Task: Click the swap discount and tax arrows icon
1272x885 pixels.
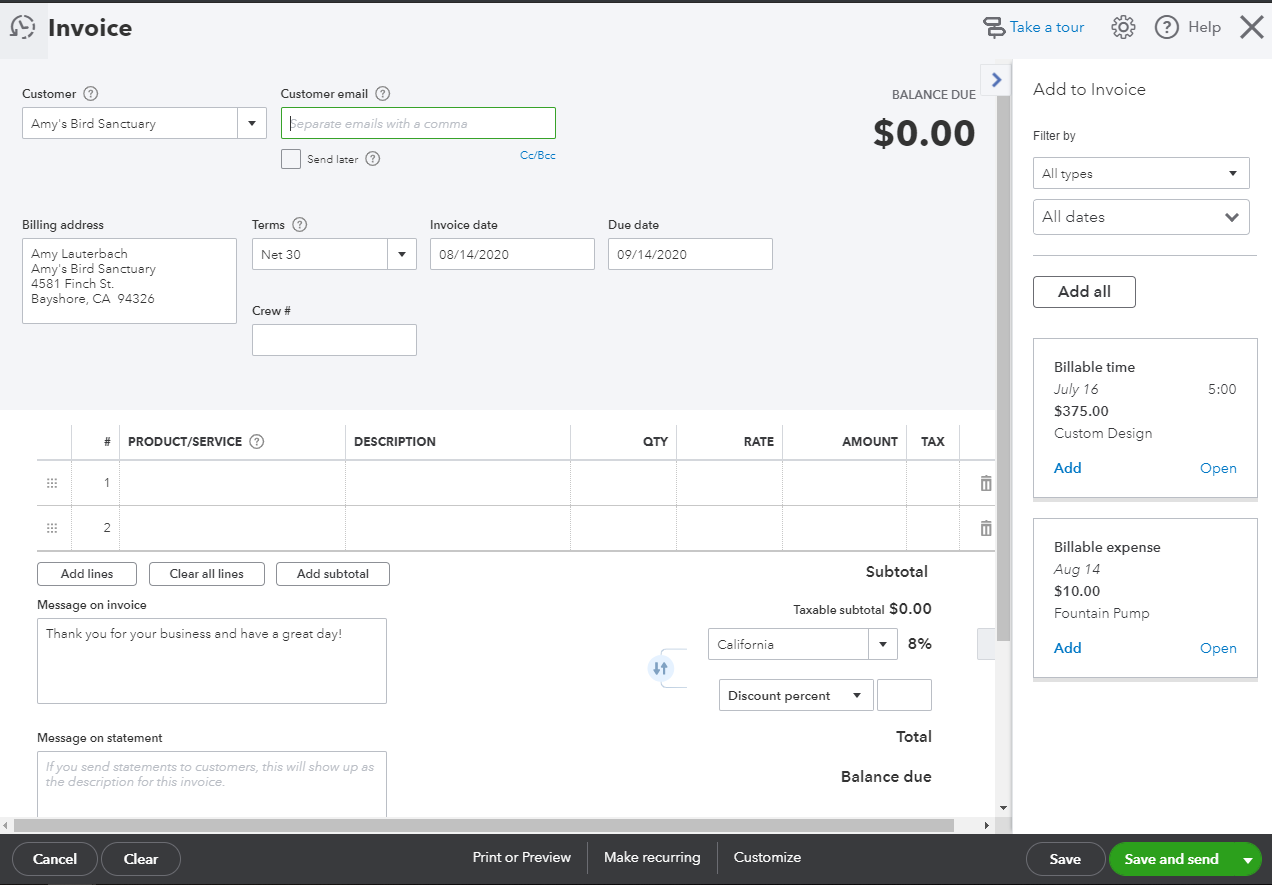Action: coord(659,668)
